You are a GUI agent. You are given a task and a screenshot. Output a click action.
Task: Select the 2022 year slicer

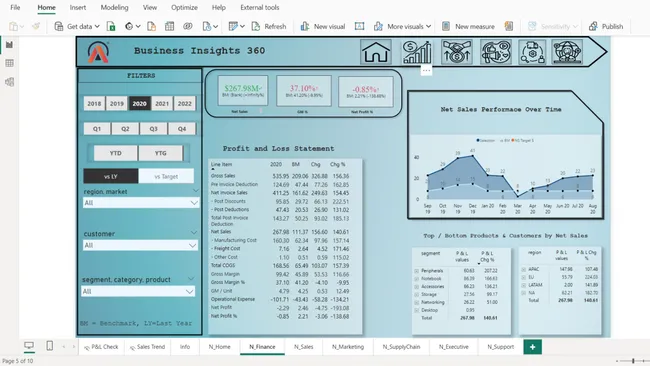184,104
